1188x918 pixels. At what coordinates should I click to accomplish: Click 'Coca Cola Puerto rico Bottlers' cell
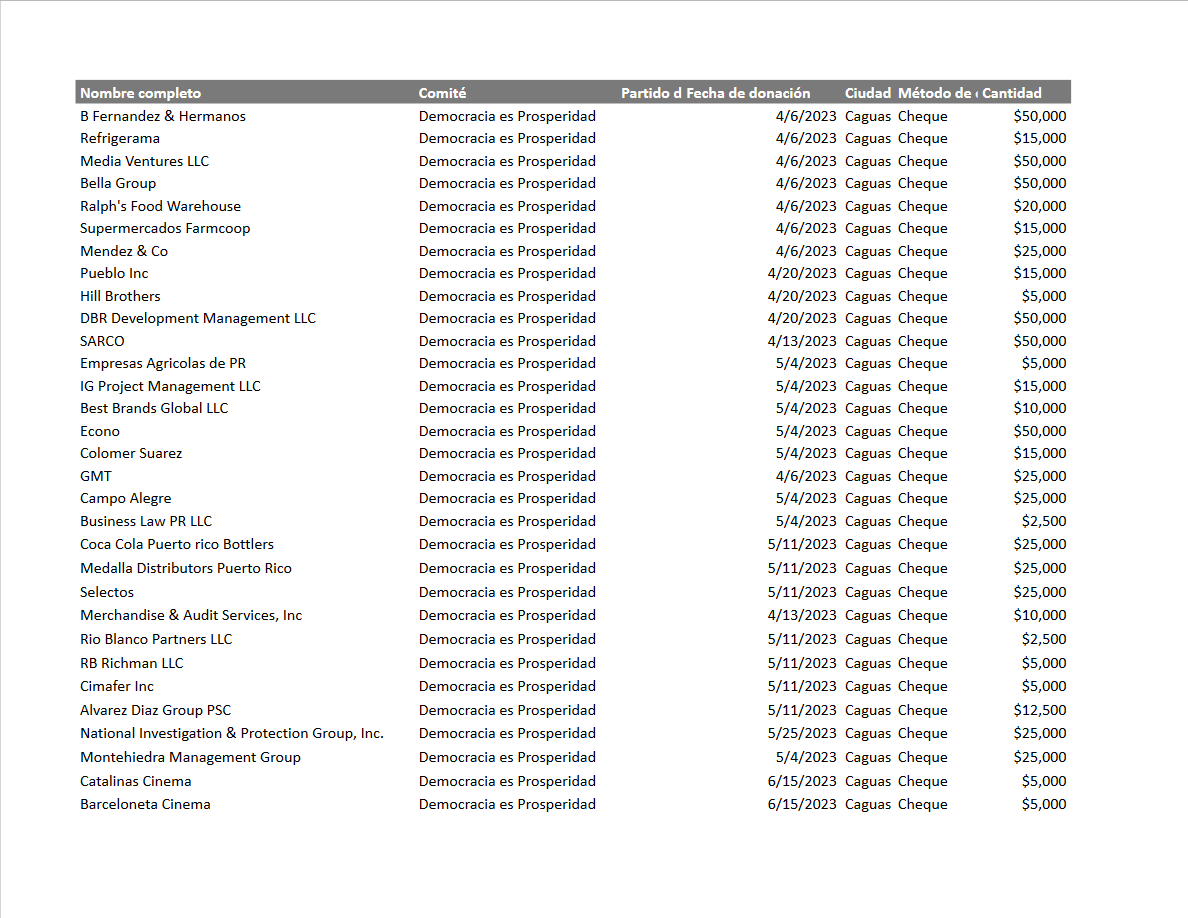[177, 544]
